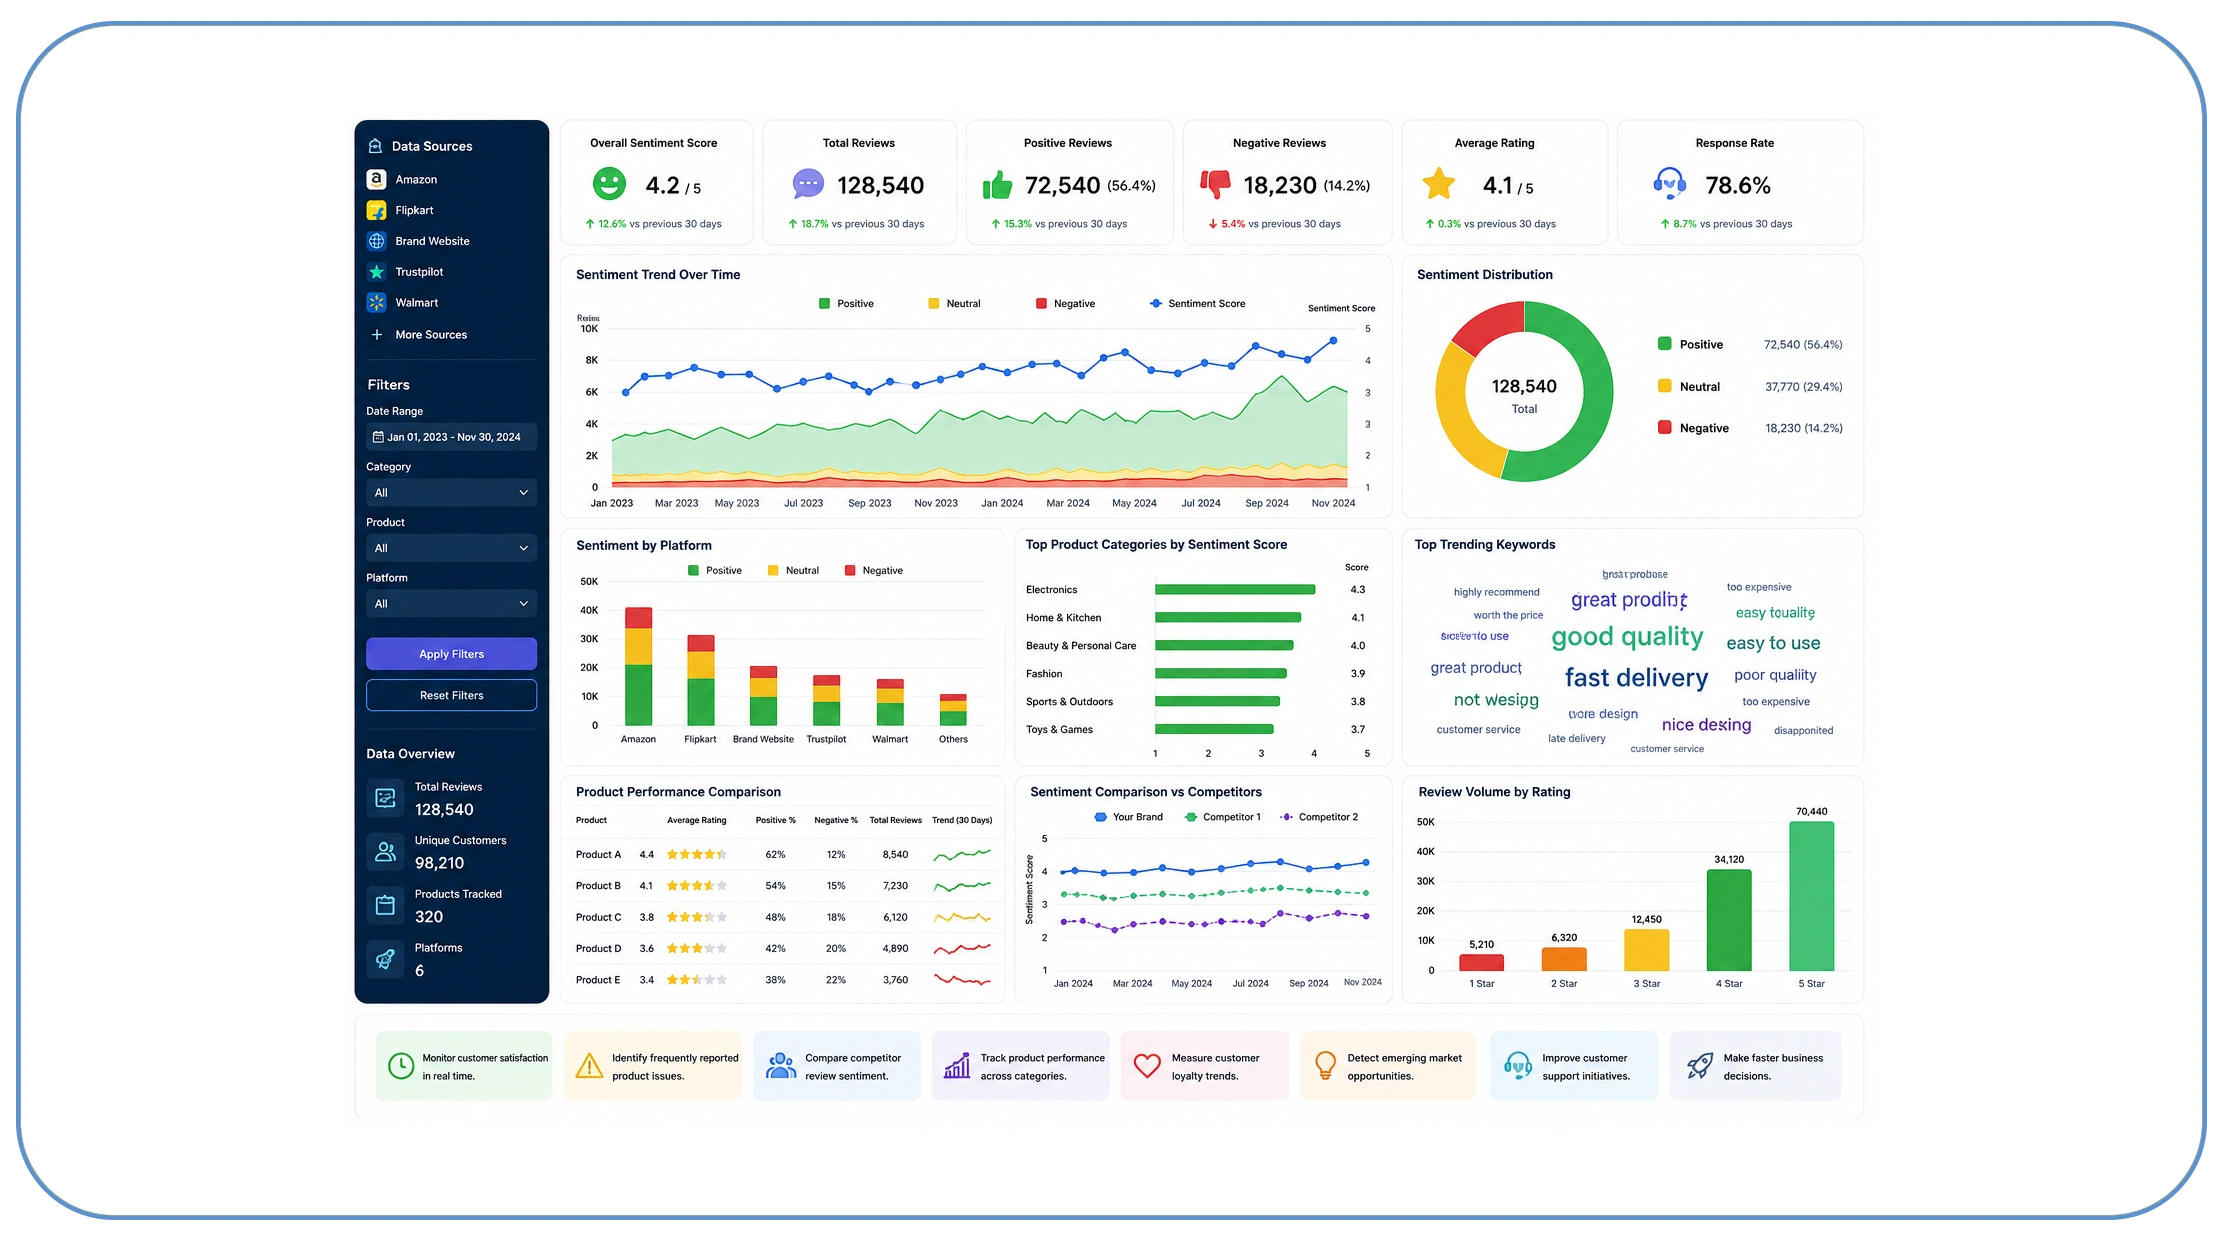
Task: Click the '128,540 Total' donut center
Action: click(x=1524, y=395)
